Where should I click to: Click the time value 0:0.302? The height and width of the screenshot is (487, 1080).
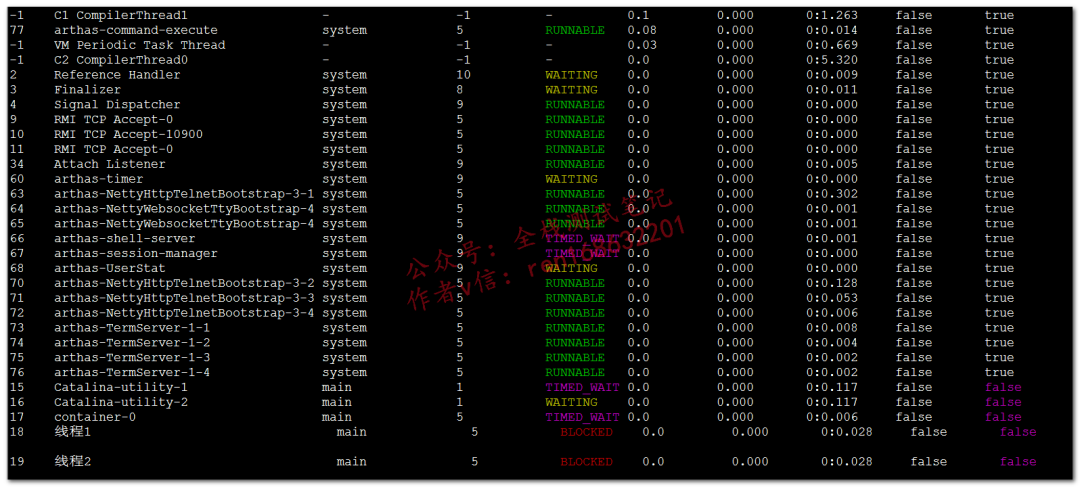(832, 194)
